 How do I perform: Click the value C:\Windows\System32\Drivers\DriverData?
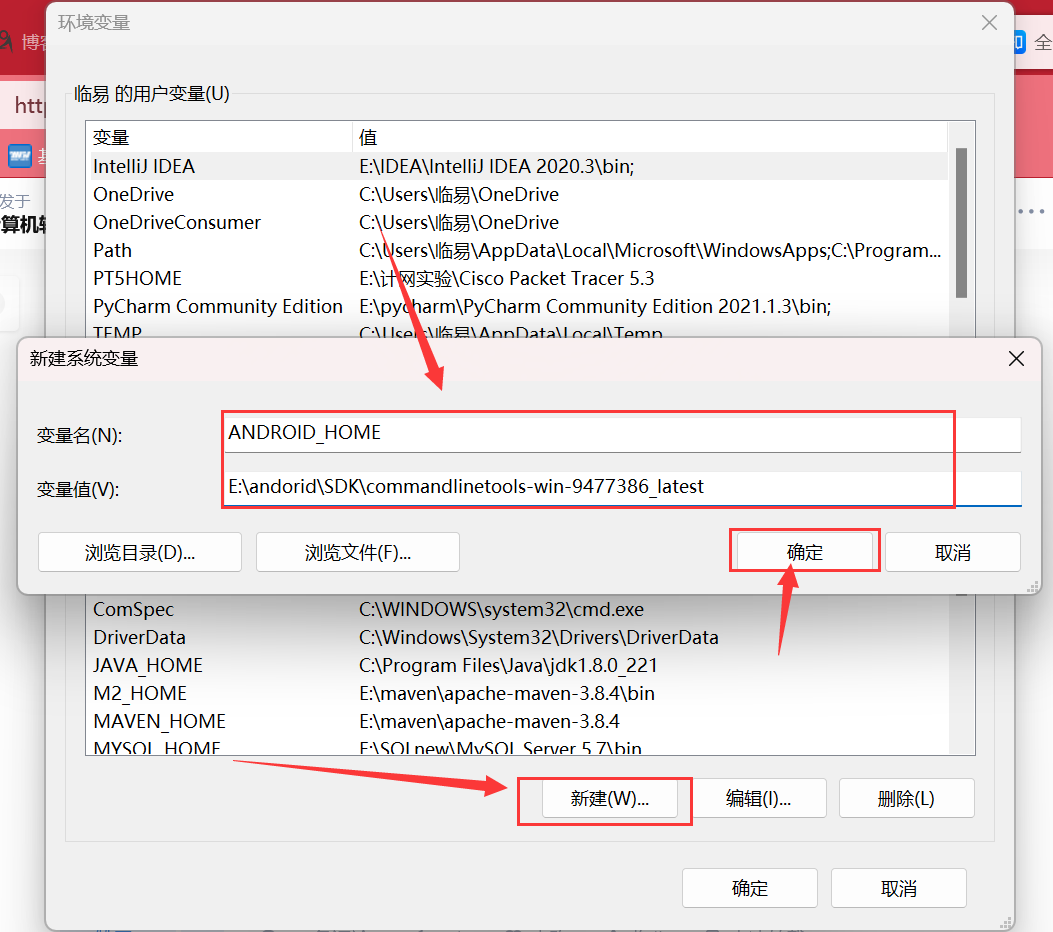[539, 637]
